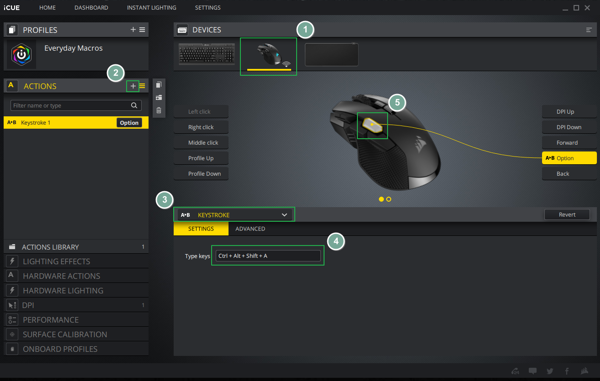
Task: Click the copy action icon
Action: tap(159, 85)
